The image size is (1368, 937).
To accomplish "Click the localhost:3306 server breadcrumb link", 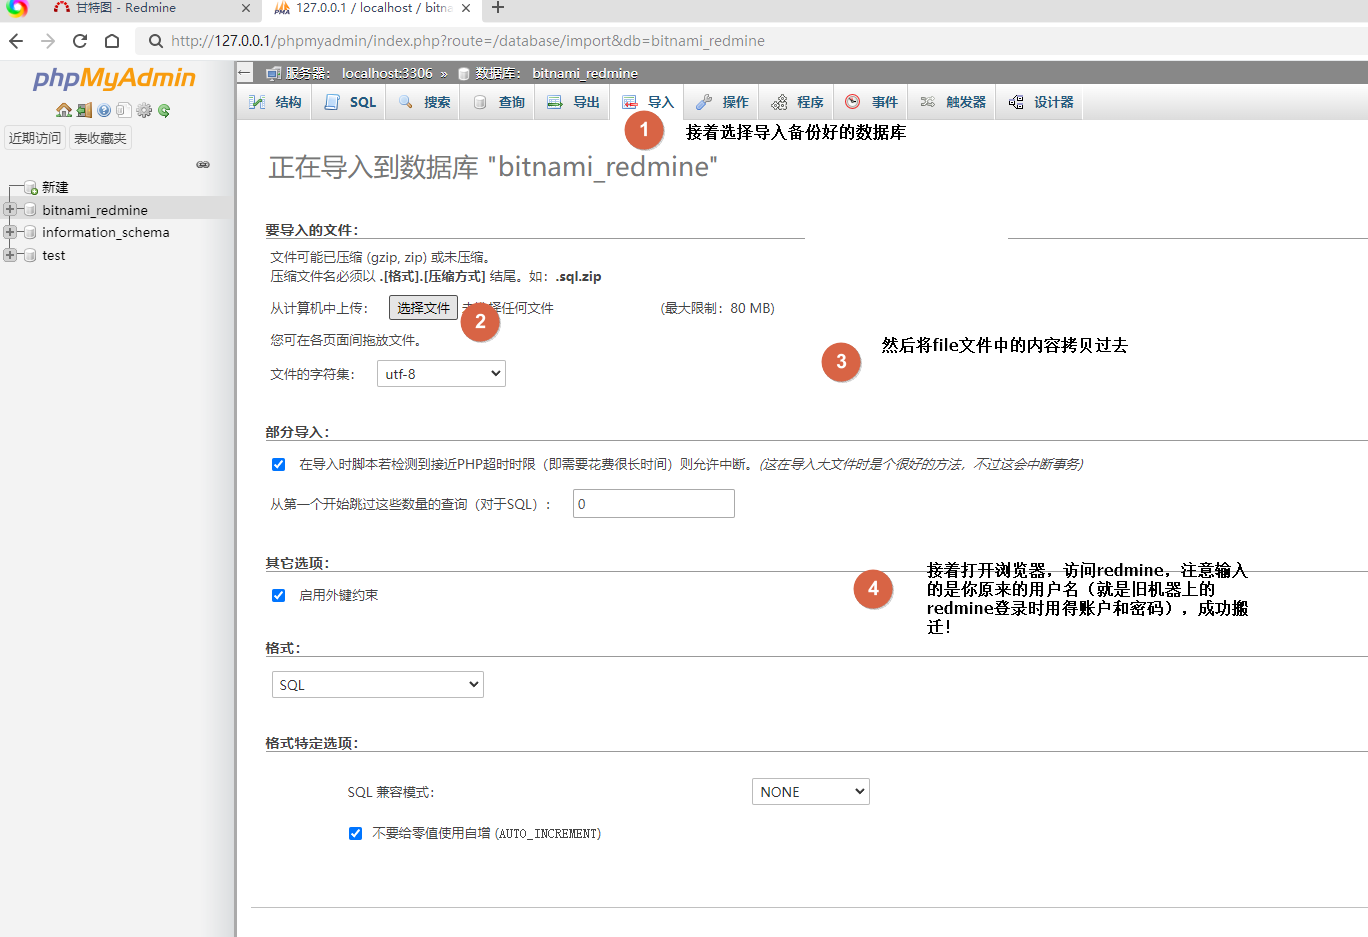I will 387,73.
